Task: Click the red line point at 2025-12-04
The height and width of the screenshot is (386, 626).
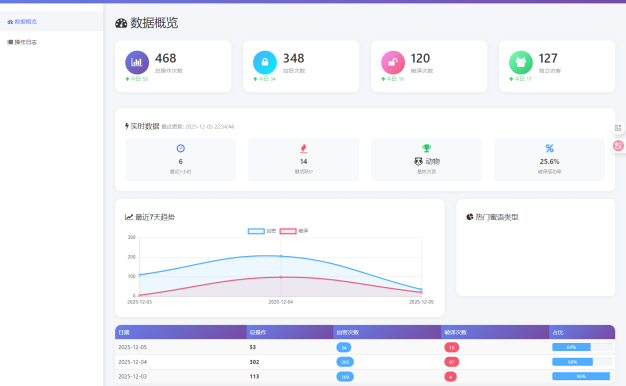Action: tap(281, 277)
